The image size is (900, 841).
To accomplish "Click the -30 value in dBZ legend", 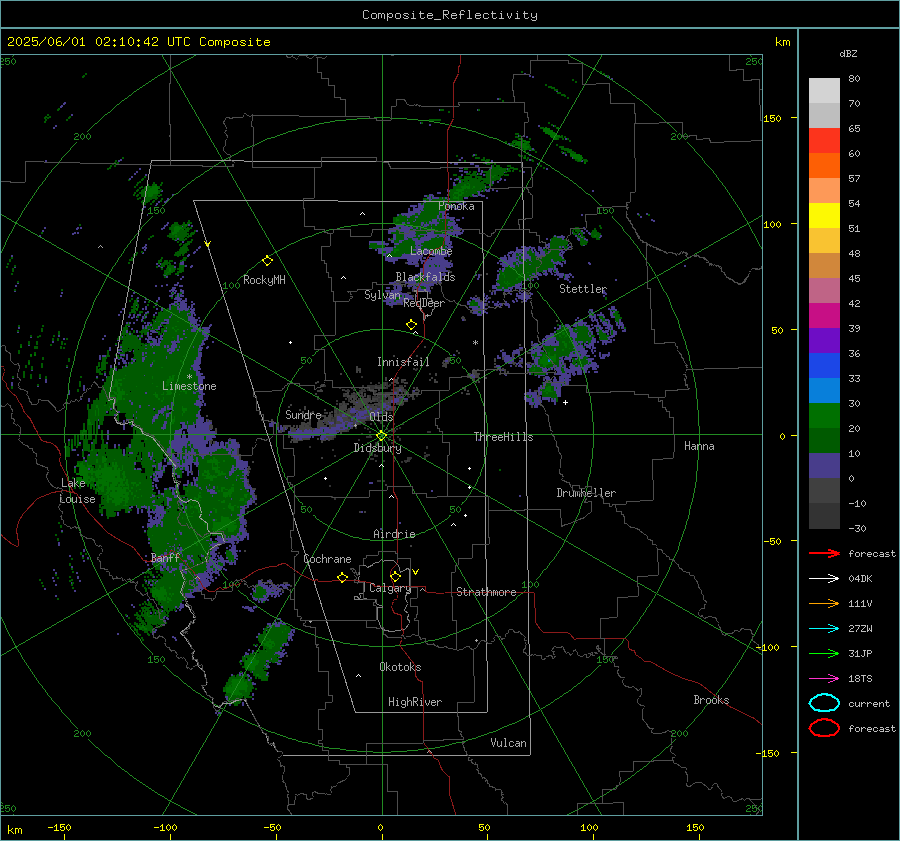I will (857, 528).
